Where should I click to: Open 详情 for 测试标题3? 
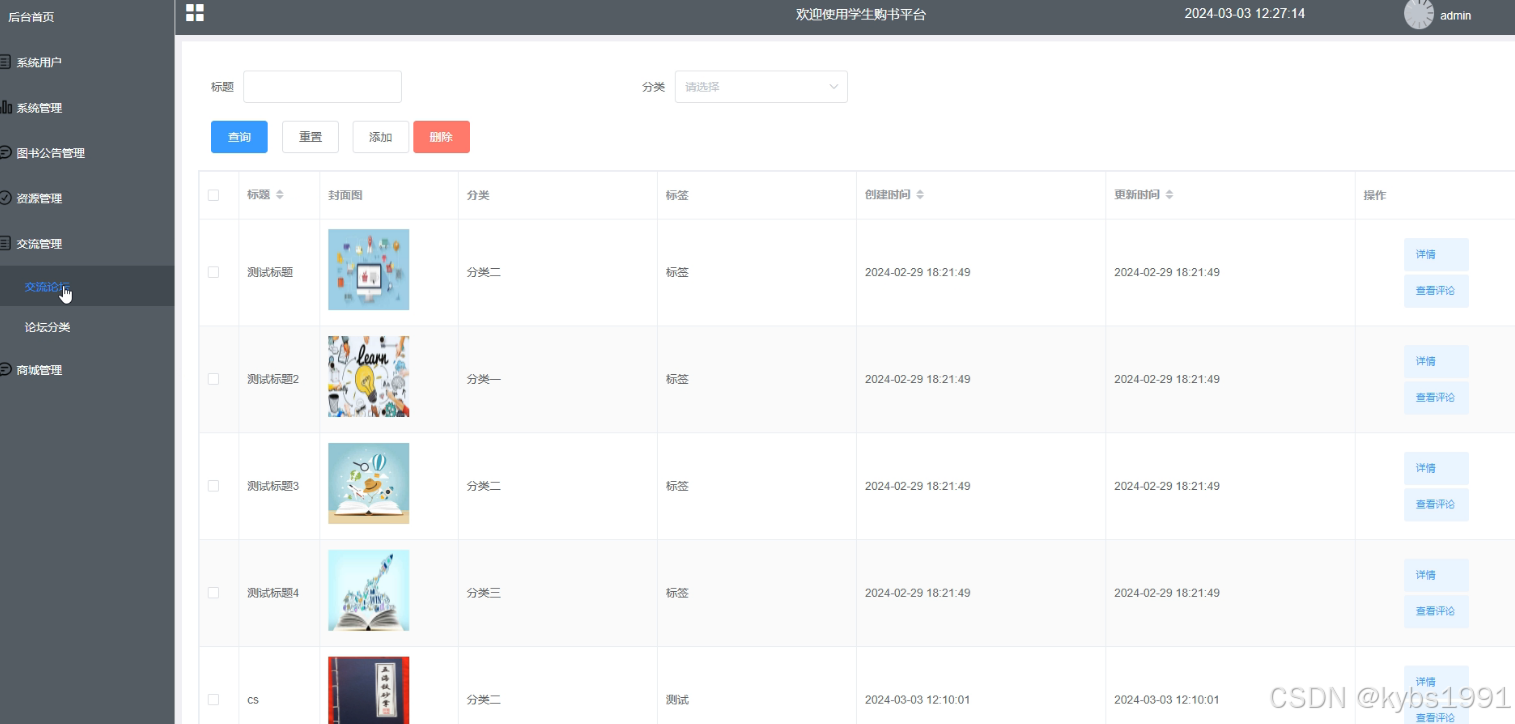click(1436, 468)
